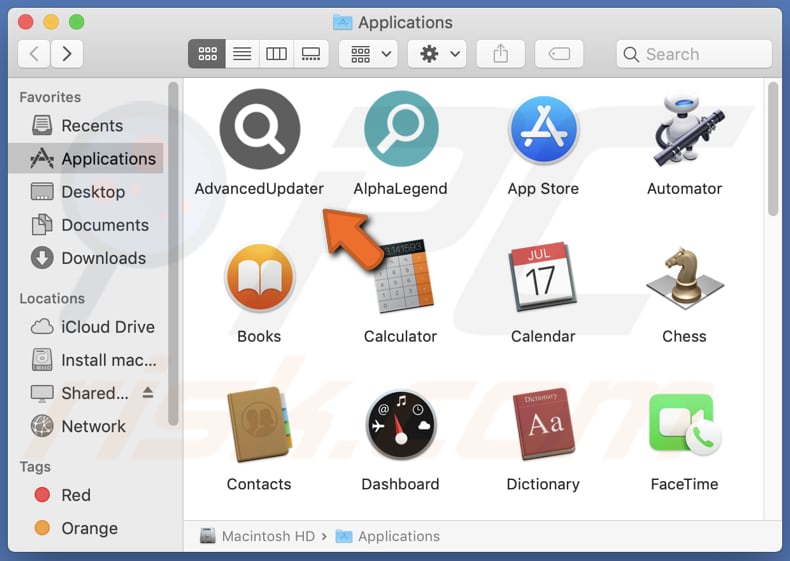
Task: Select the Contacts app icon
Action: pos(259,424)
